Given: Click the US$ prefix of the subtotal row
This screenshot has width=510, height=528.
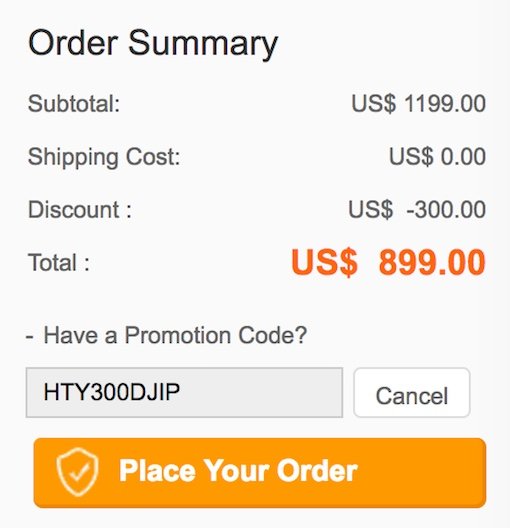Looking at the screenshot, I should (374, 103).
